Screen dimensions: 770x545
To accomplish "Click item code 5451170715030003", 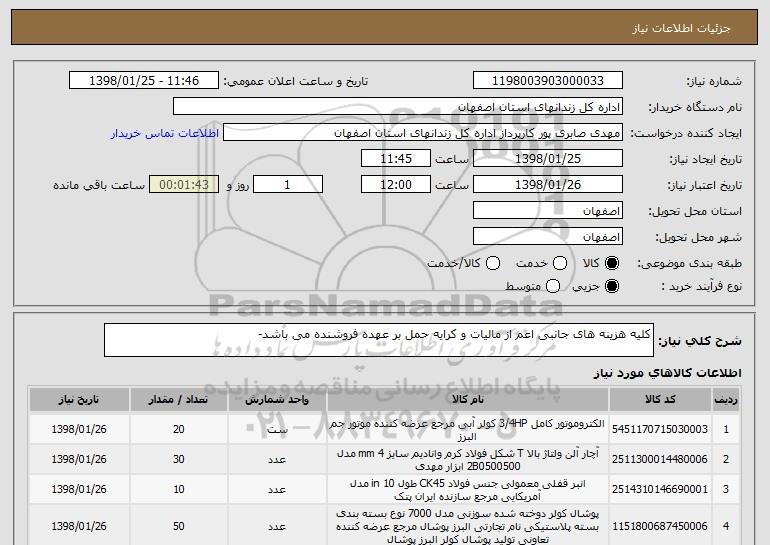I will tap(660, 429).
